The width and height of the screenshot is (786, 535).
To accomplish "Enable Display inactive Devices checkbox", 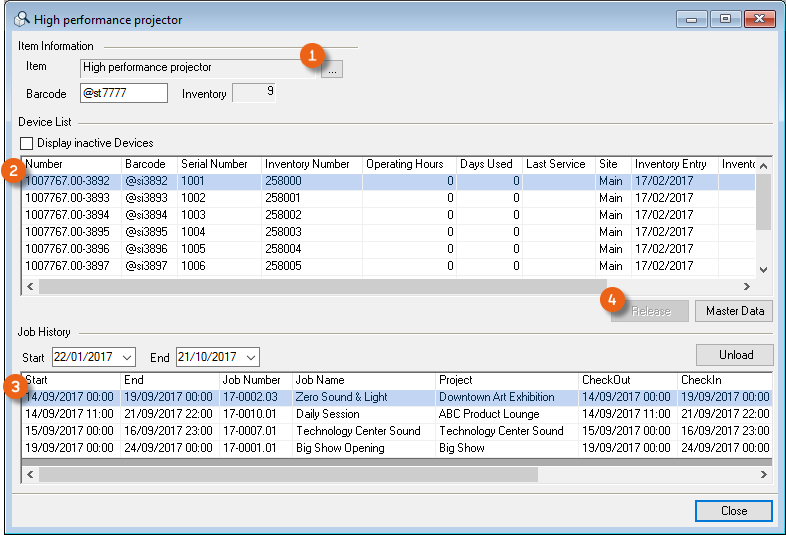I will [x=27, y=143].
